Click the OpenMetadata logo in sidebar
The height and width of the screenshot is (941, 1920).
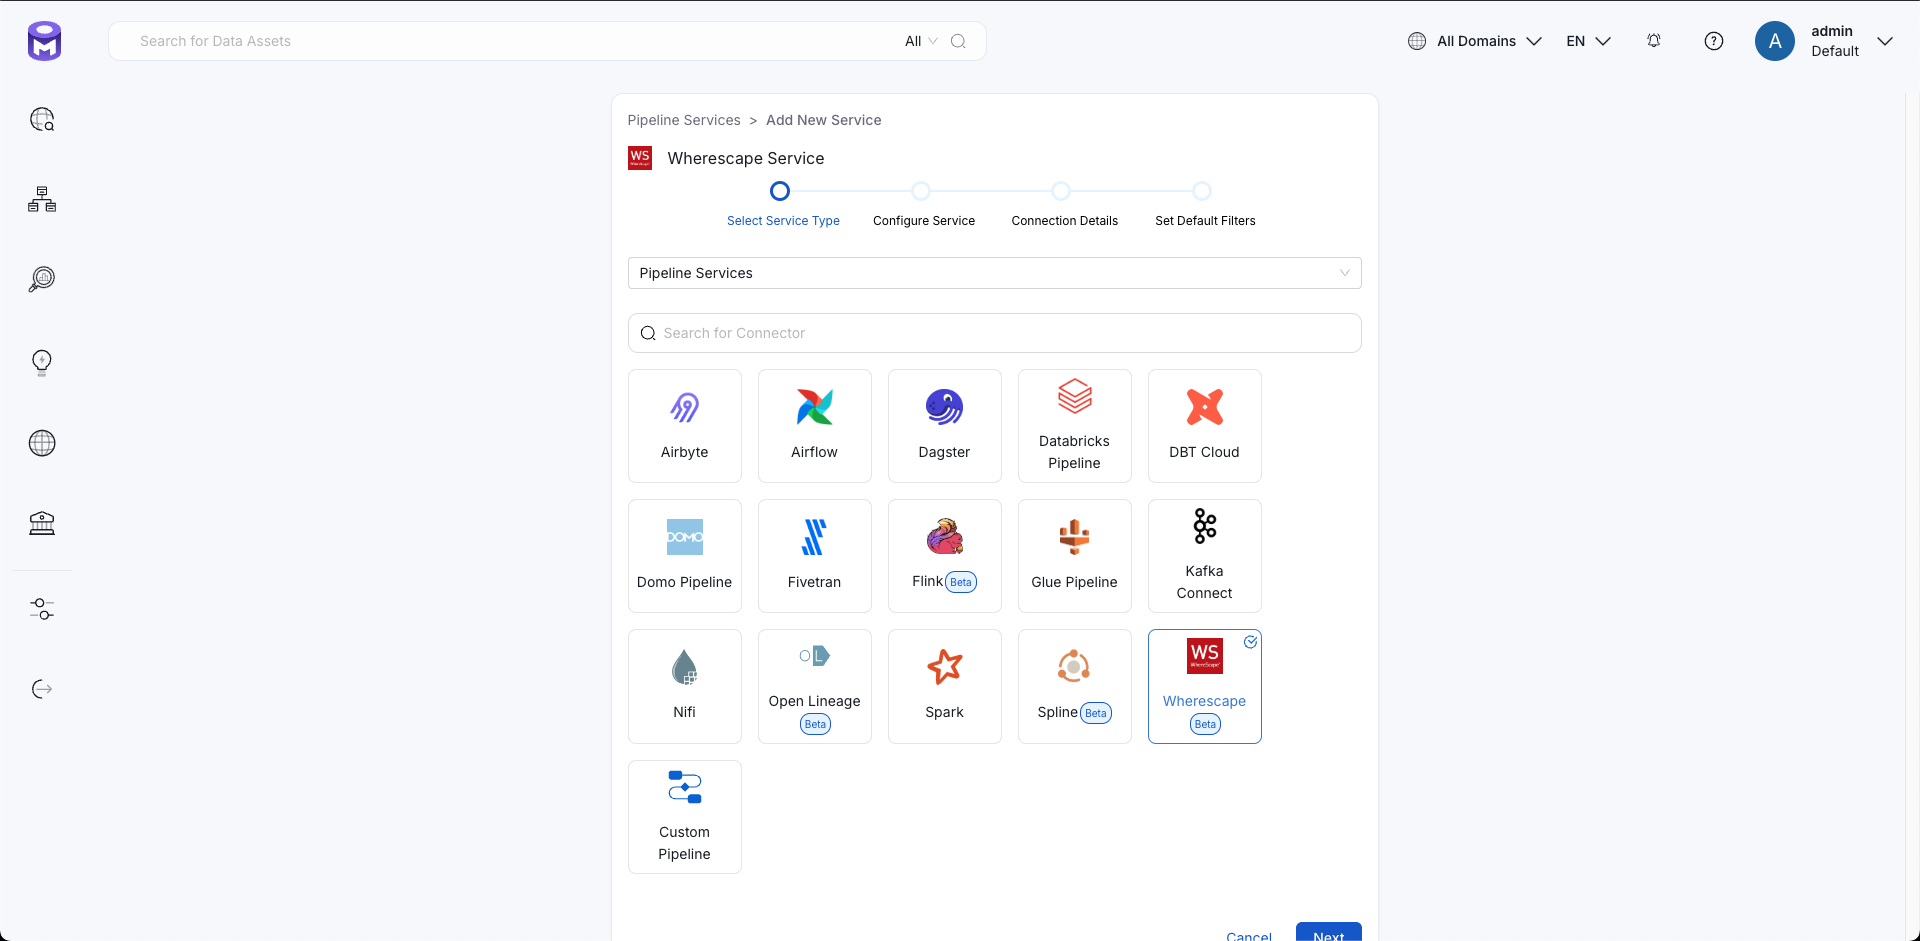click(44, 41)
